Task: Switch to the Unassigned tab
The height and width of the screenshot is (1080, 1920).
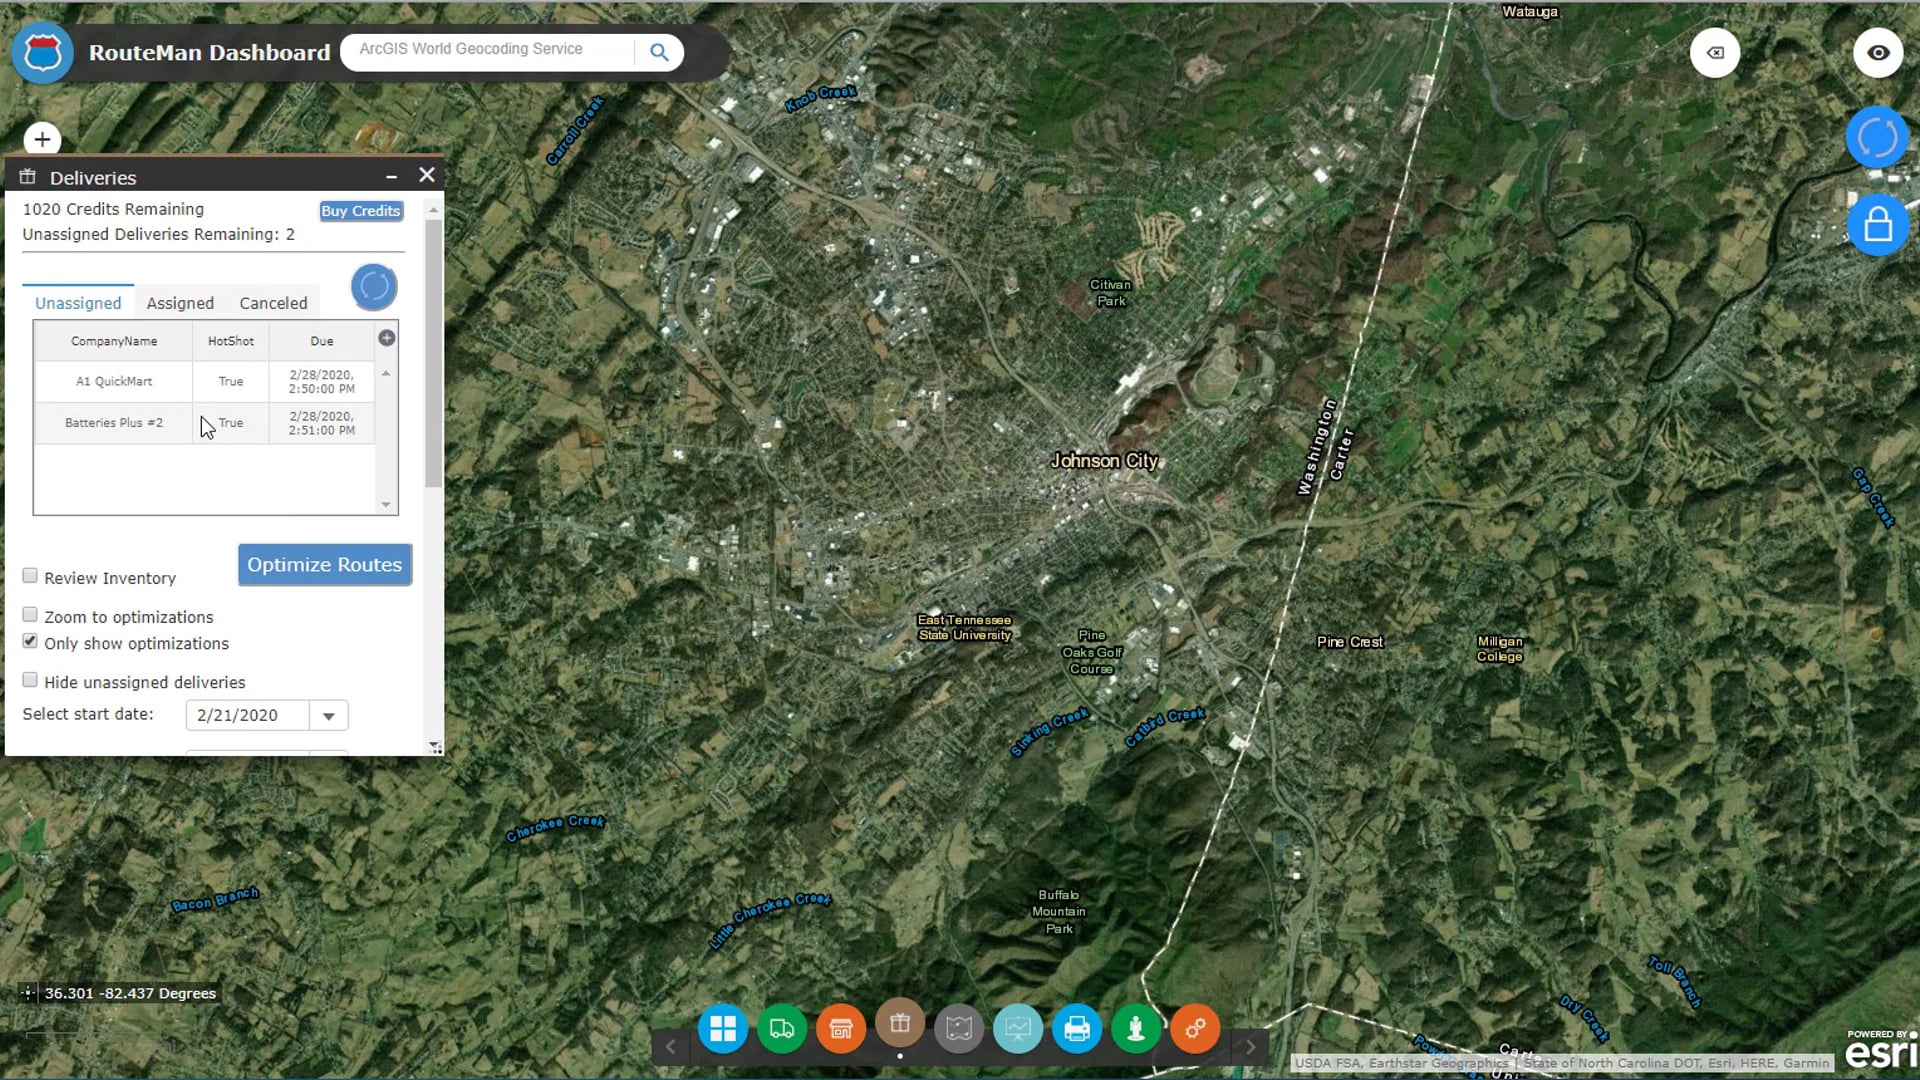Action: 78,303
